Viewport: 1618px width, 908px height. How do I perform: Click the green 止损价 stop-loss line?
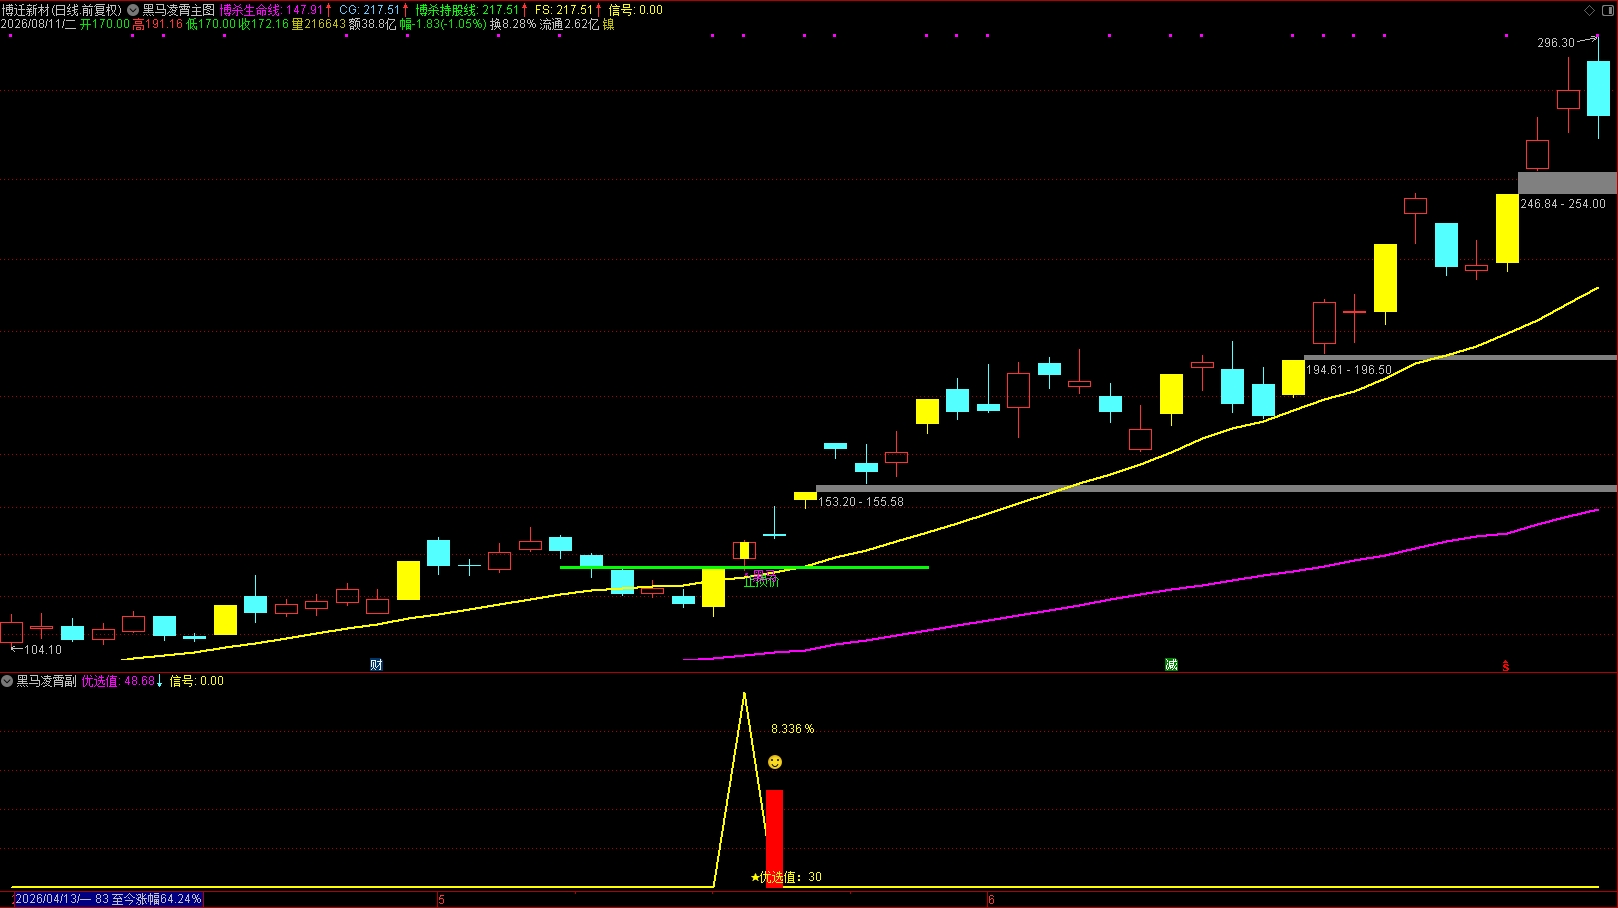coord(744,567)
